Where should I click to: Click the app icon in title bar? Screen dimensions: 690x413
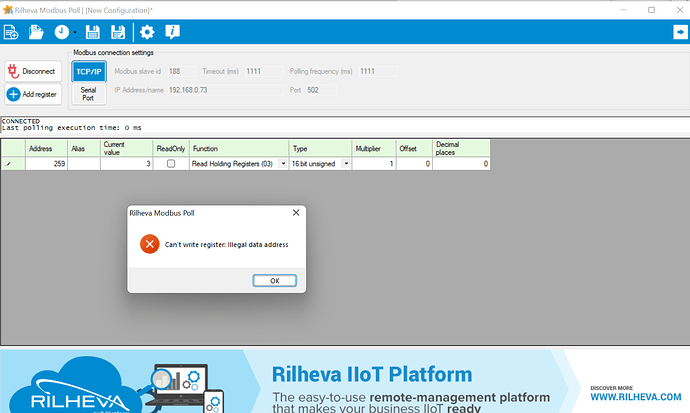(7, 10)
